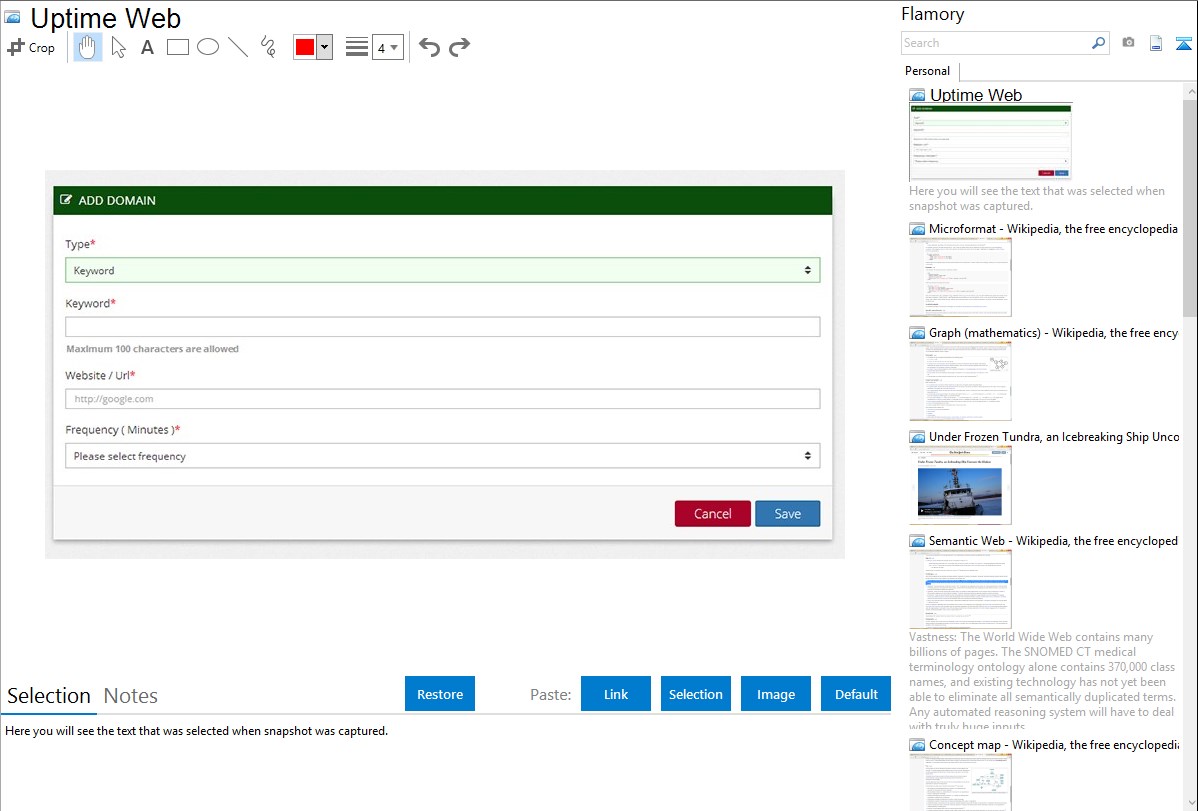Click the snapshot icon beside Semantic Web entry
Screen dimensions: 1198x811
coord(918,540)
